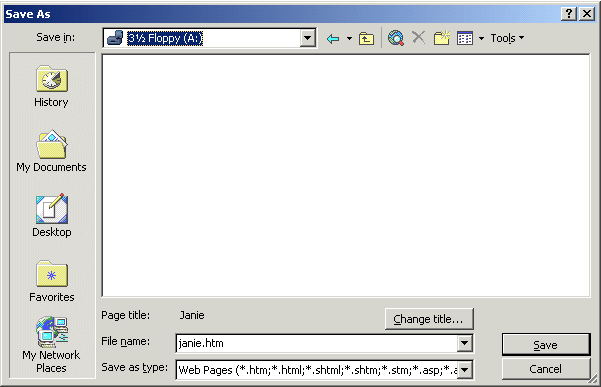Click the page title Janie text
The height and width of the screenshot is (387, 601).
point(192,315)
